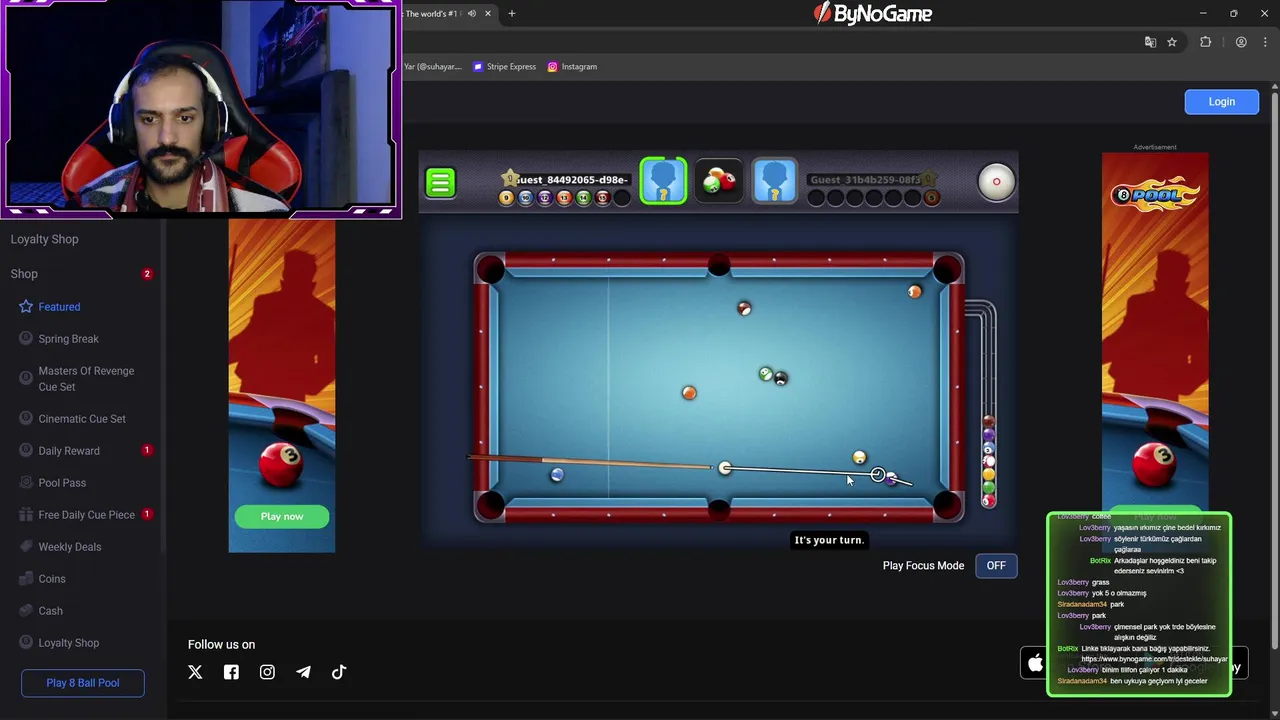Open the browser translate page icon

[x=1150, y=42]
